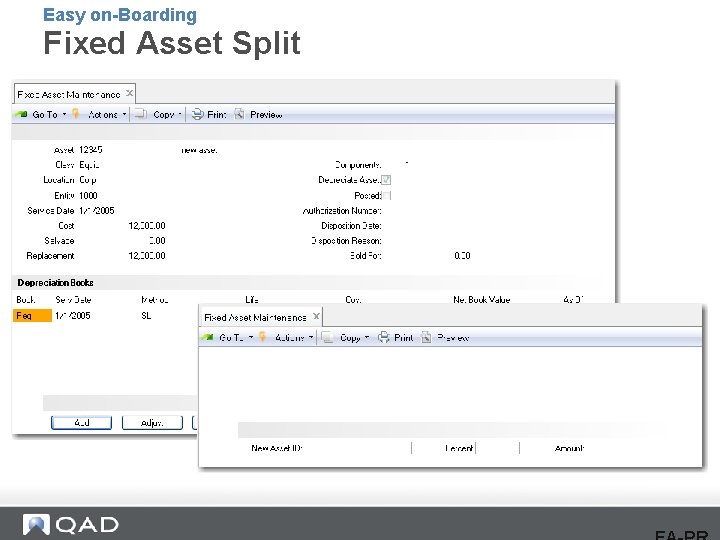The width and height of the screenshot is (720, 540).
Task: Click the SL method cell in Fed row
Action: point(146,316)
